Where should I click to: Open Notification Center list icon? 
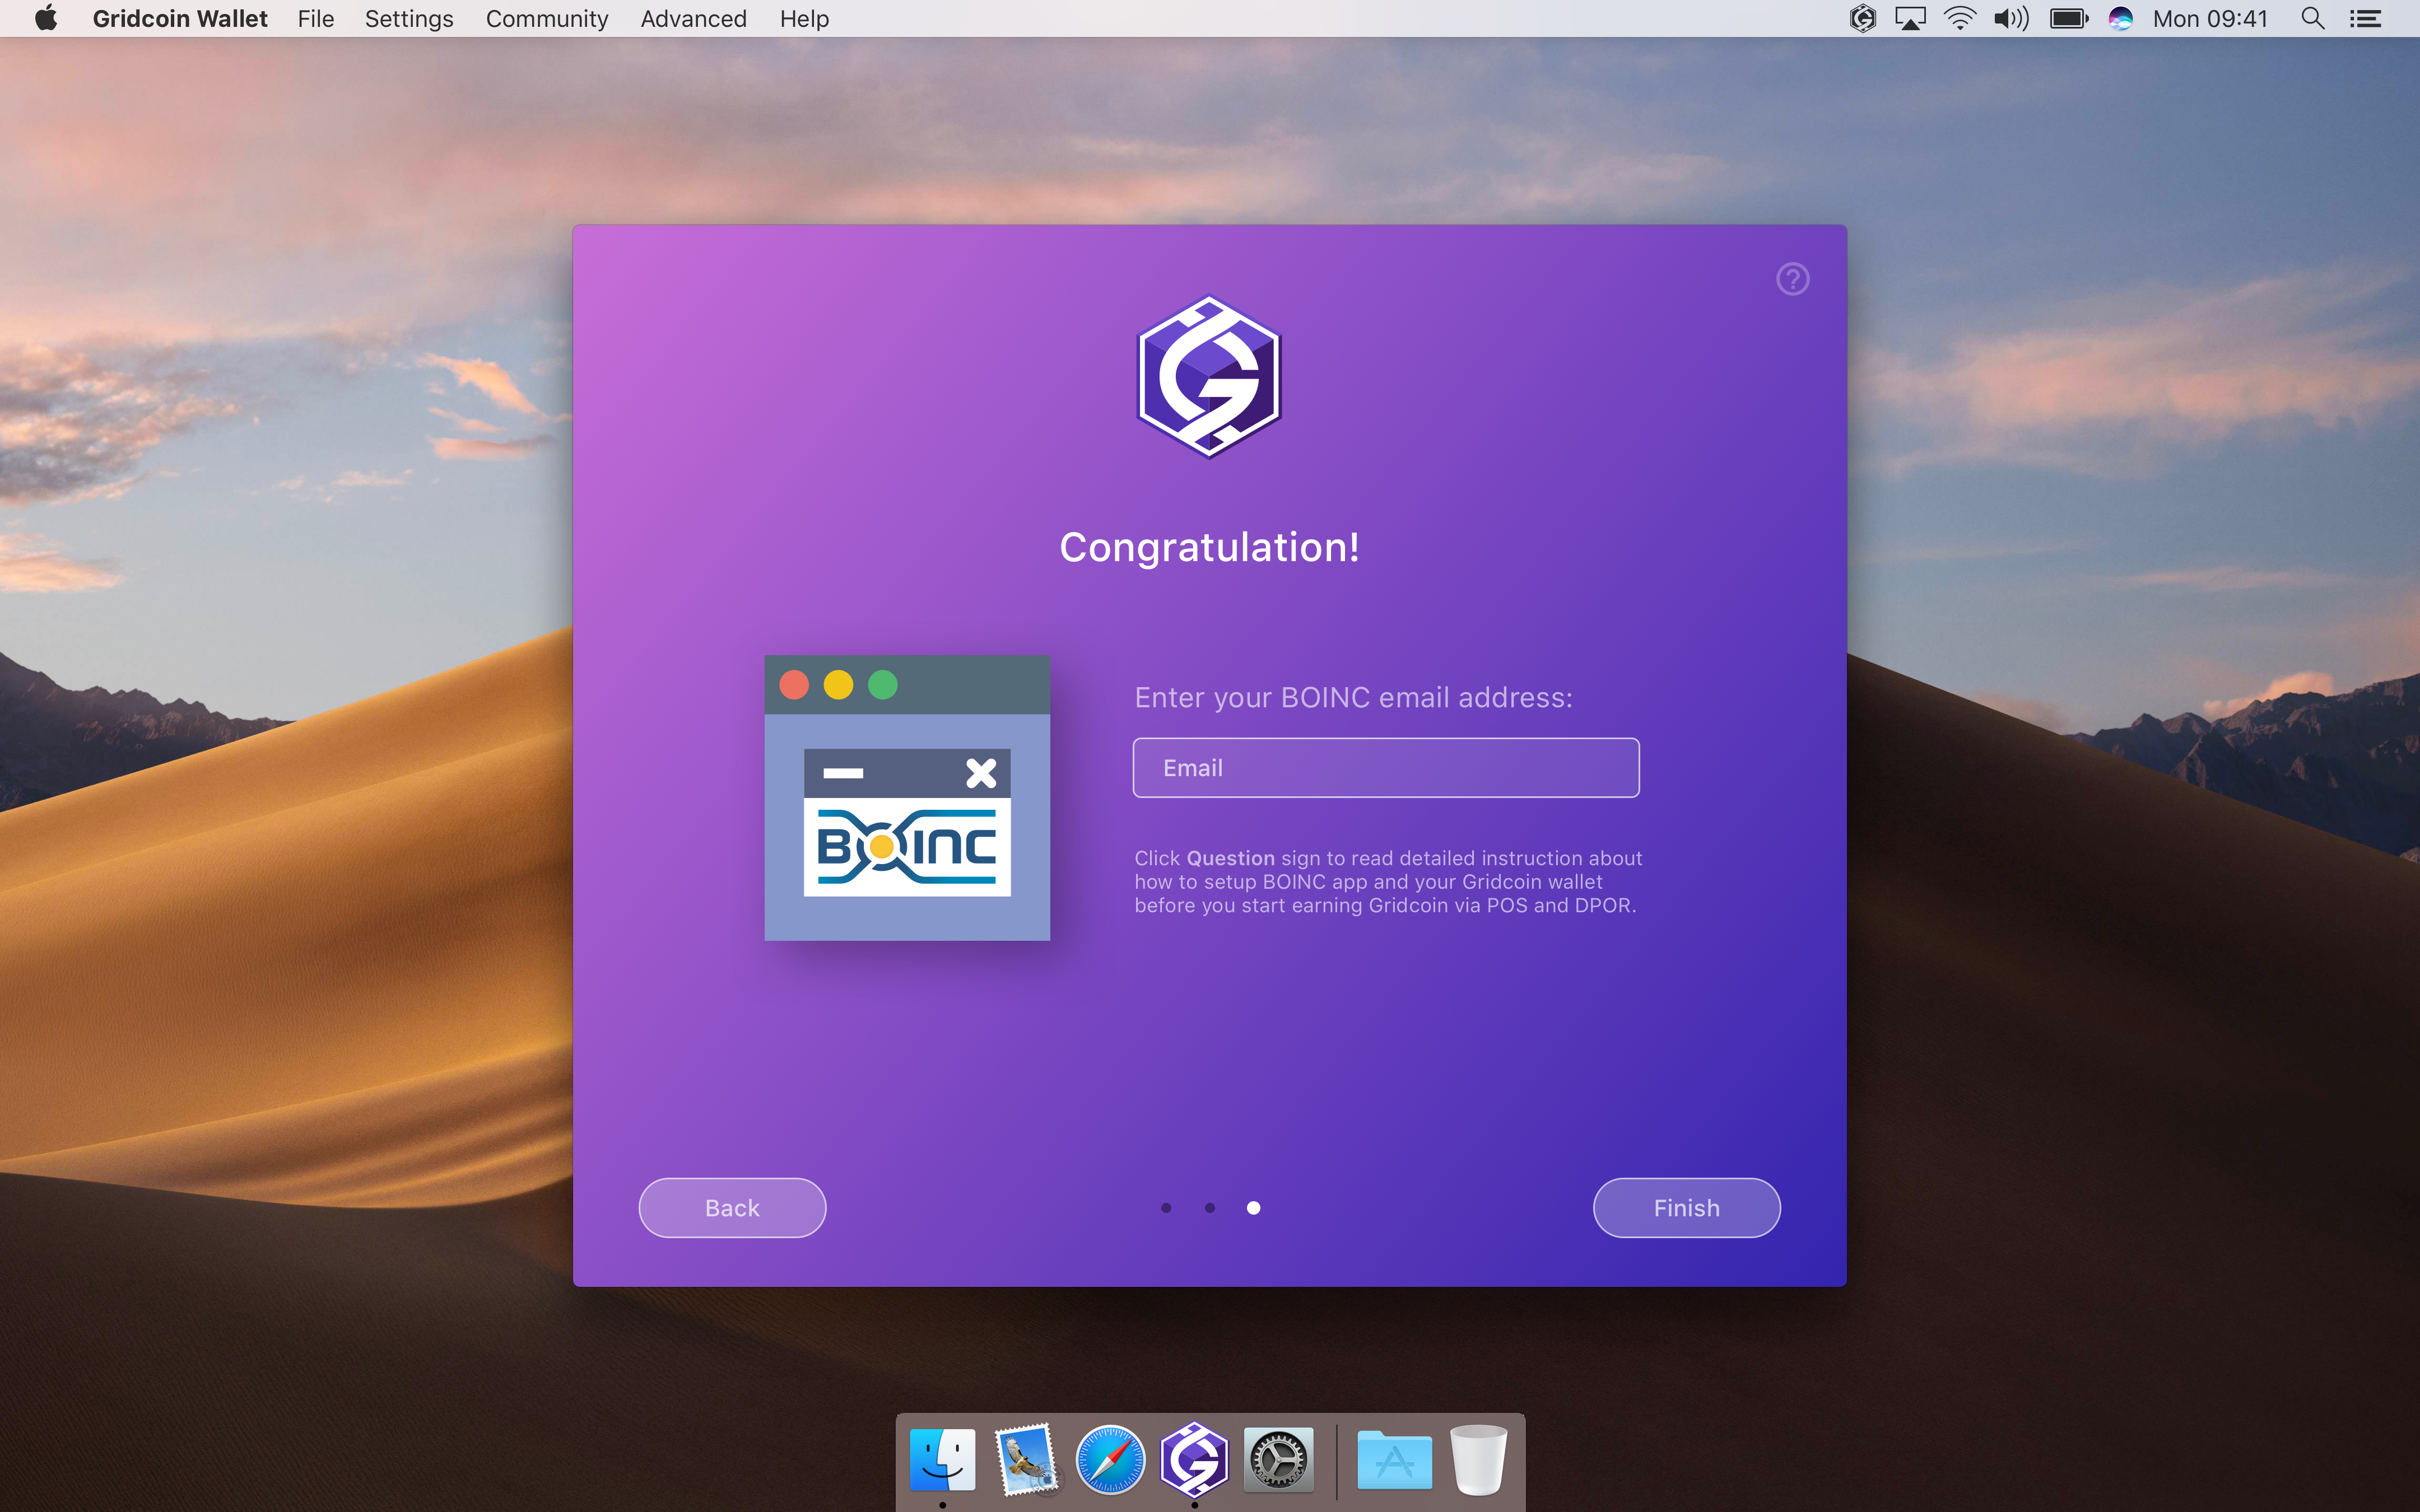pyautogui.click(x=2365, y=18)
